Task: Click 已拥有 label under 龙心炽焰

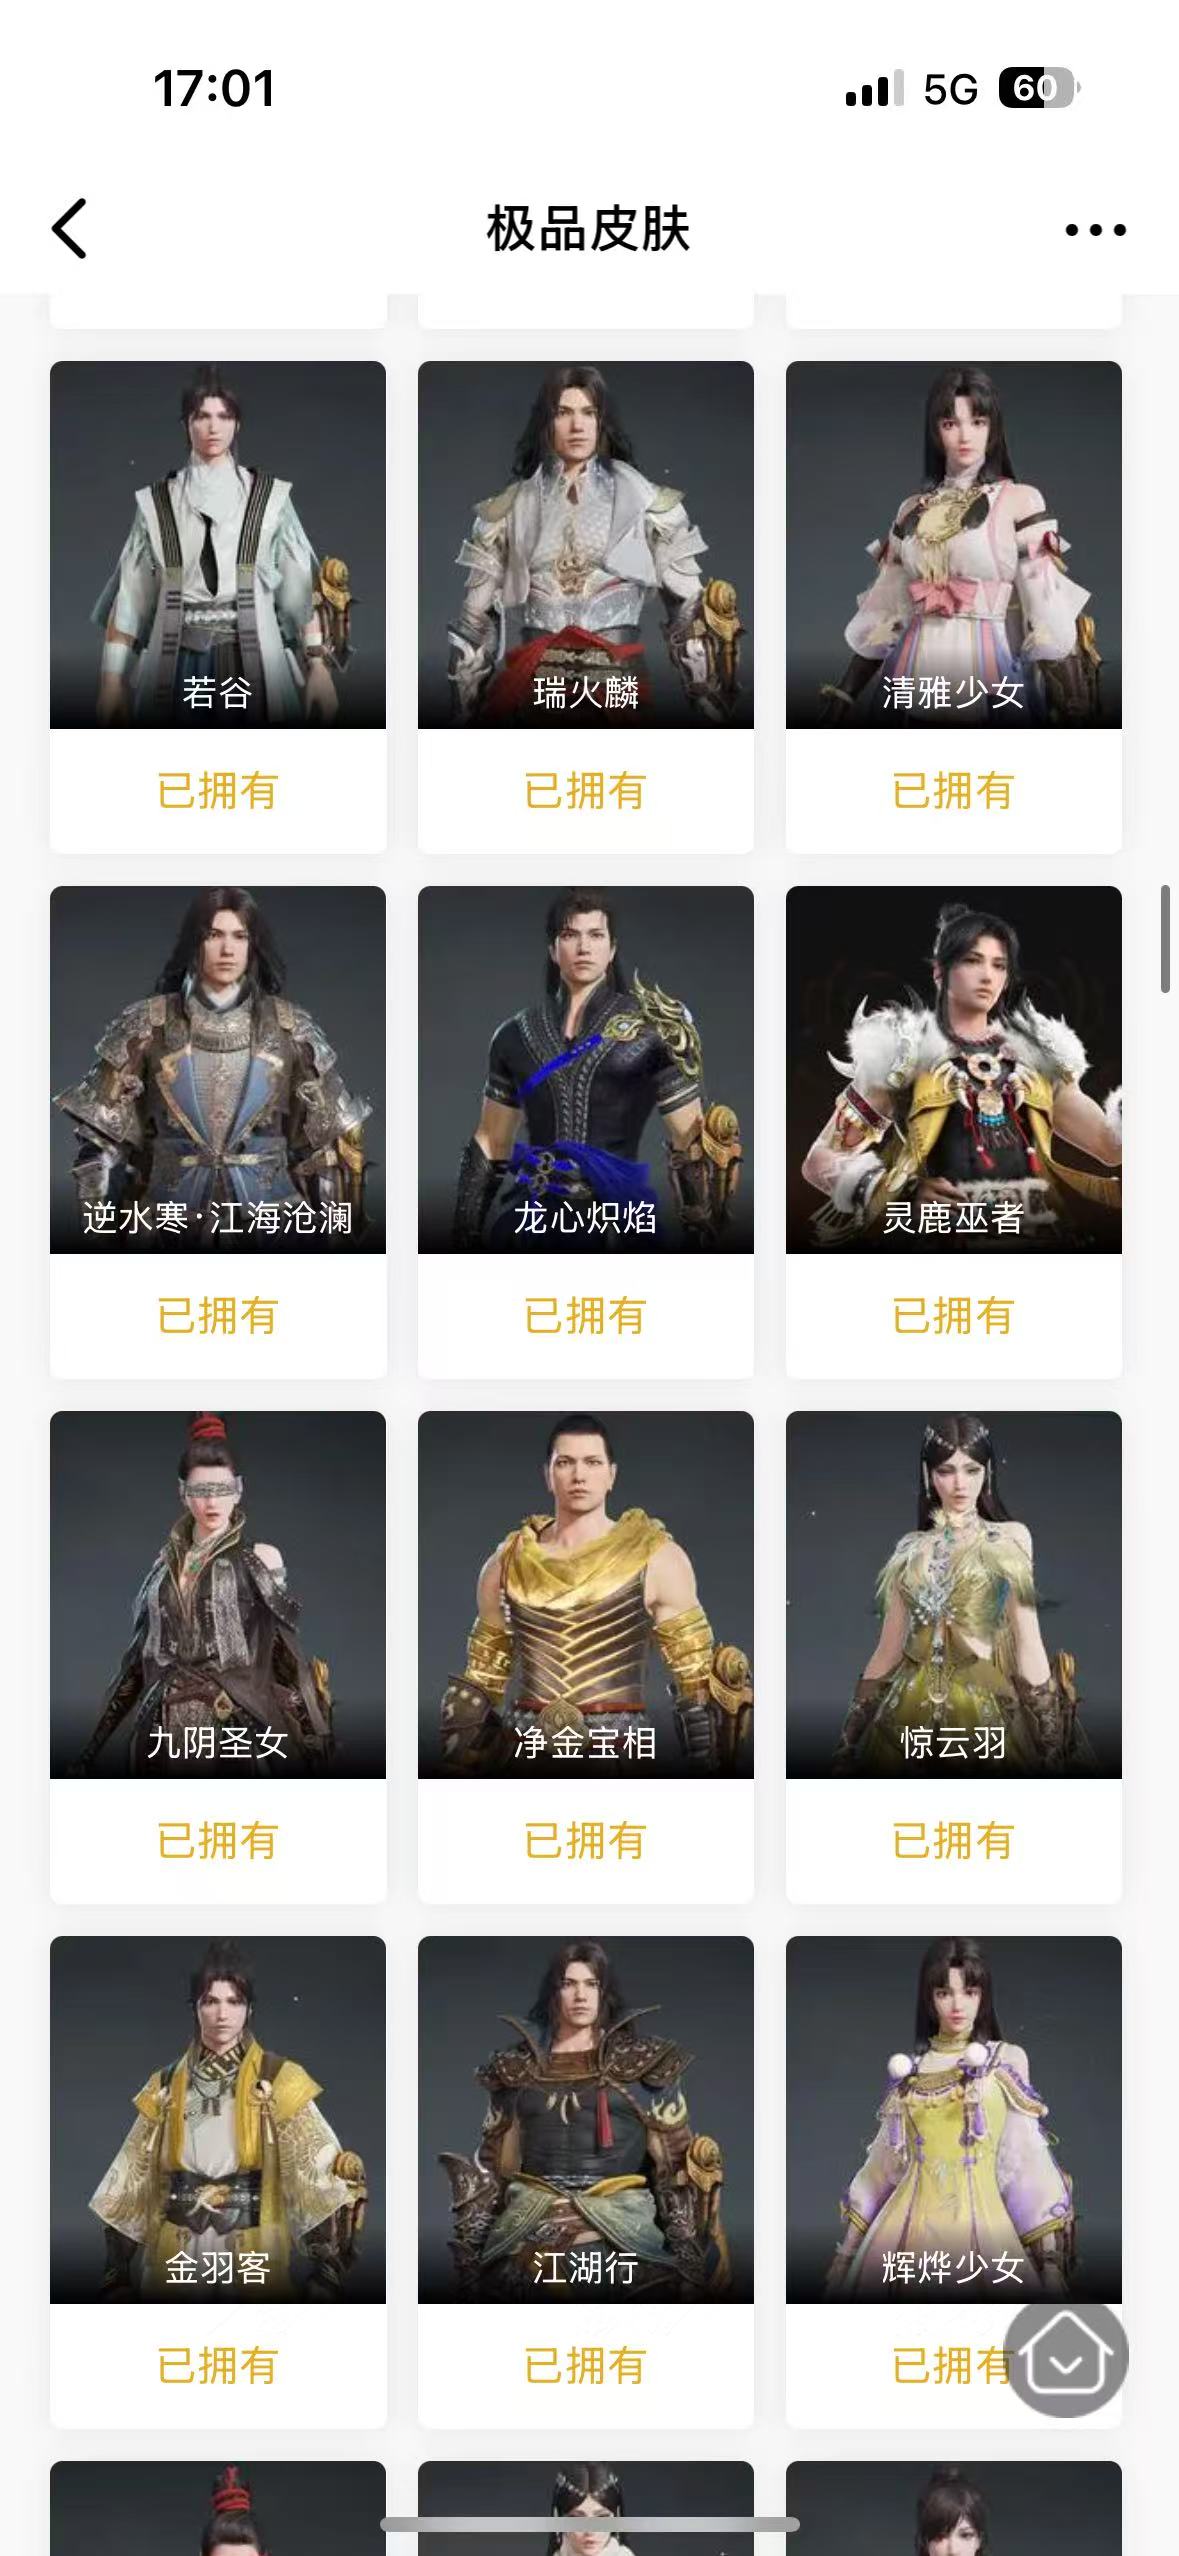Action: [x=586, y=1316]
